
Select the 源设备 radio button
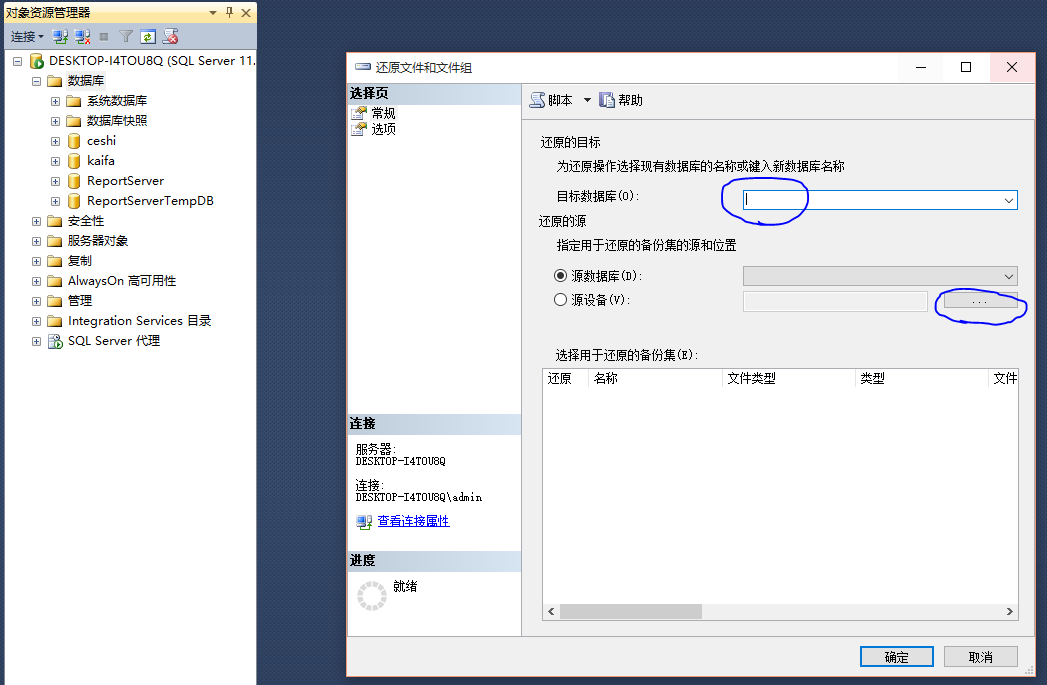coord(560,300)
